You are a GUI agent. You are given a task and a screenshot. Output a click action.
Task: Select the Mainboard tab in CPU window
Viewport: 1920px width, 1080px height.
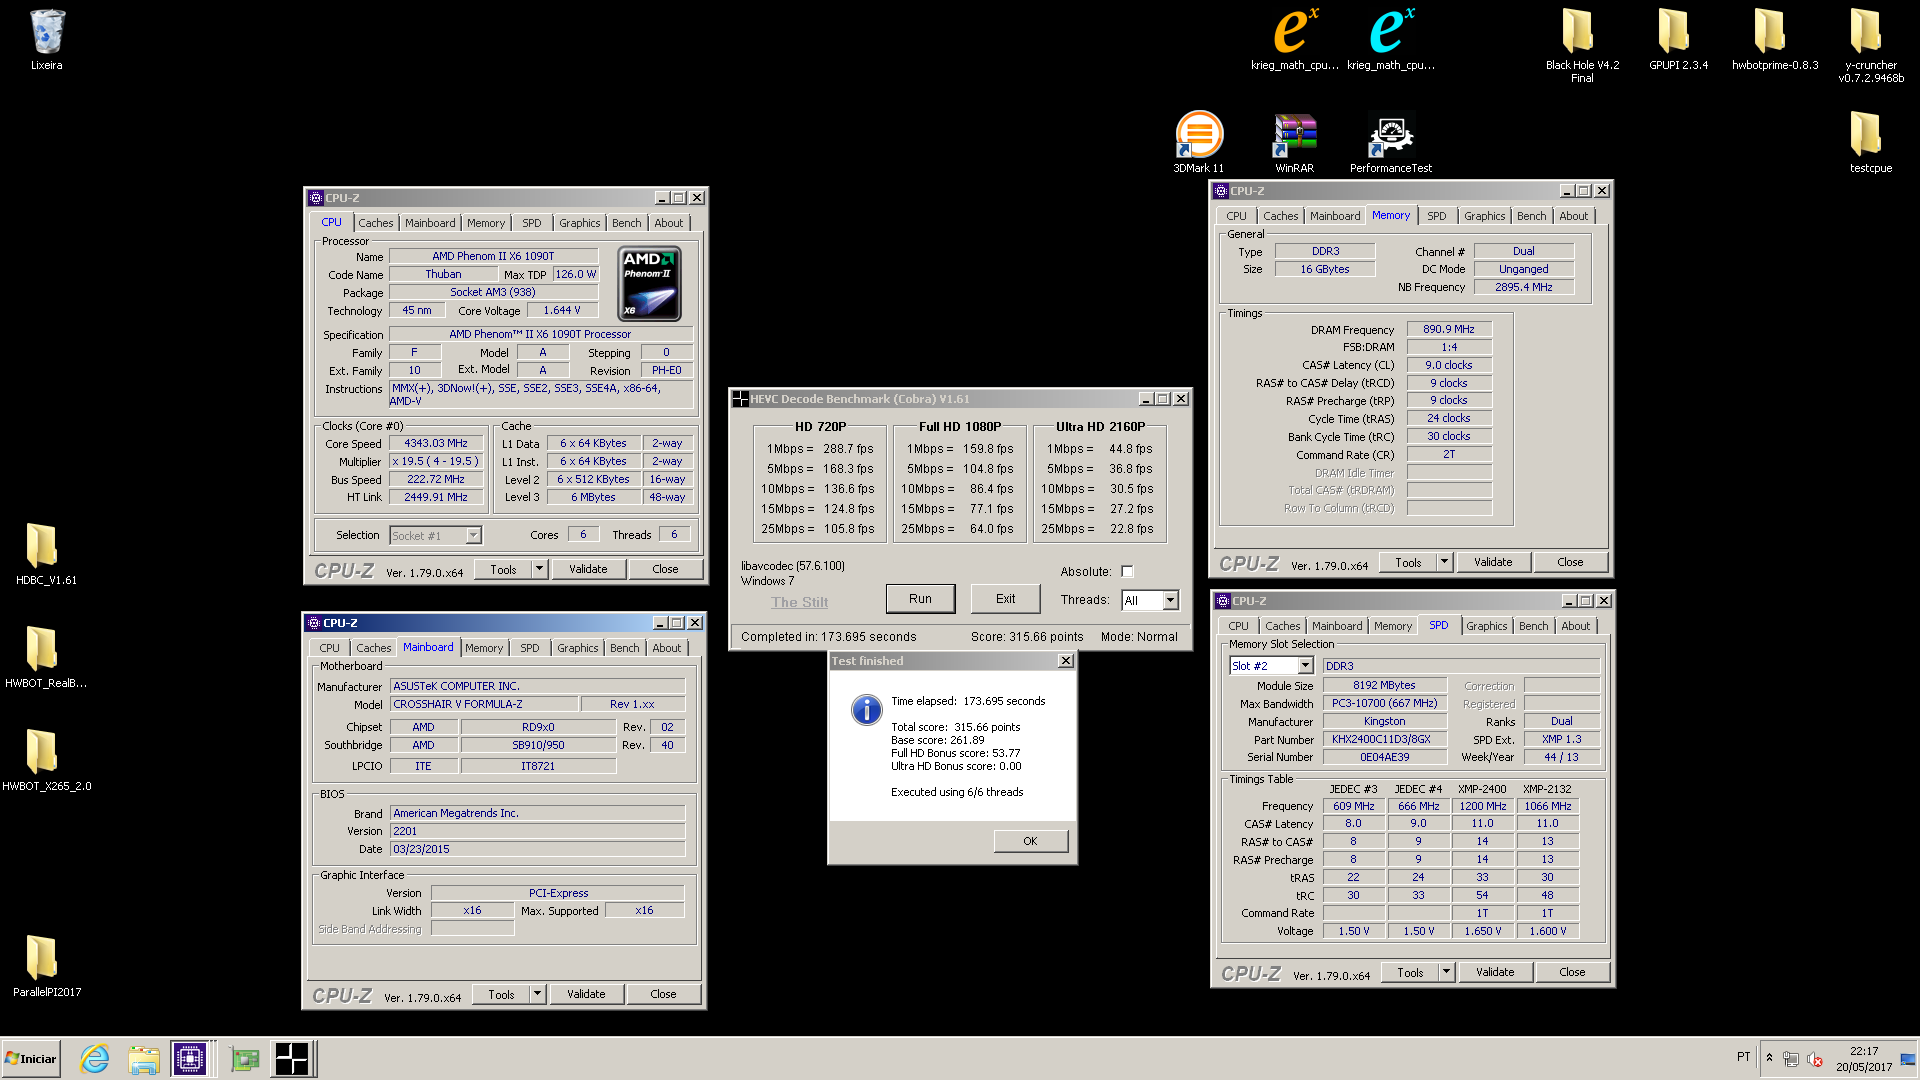[x=430, y=223]
